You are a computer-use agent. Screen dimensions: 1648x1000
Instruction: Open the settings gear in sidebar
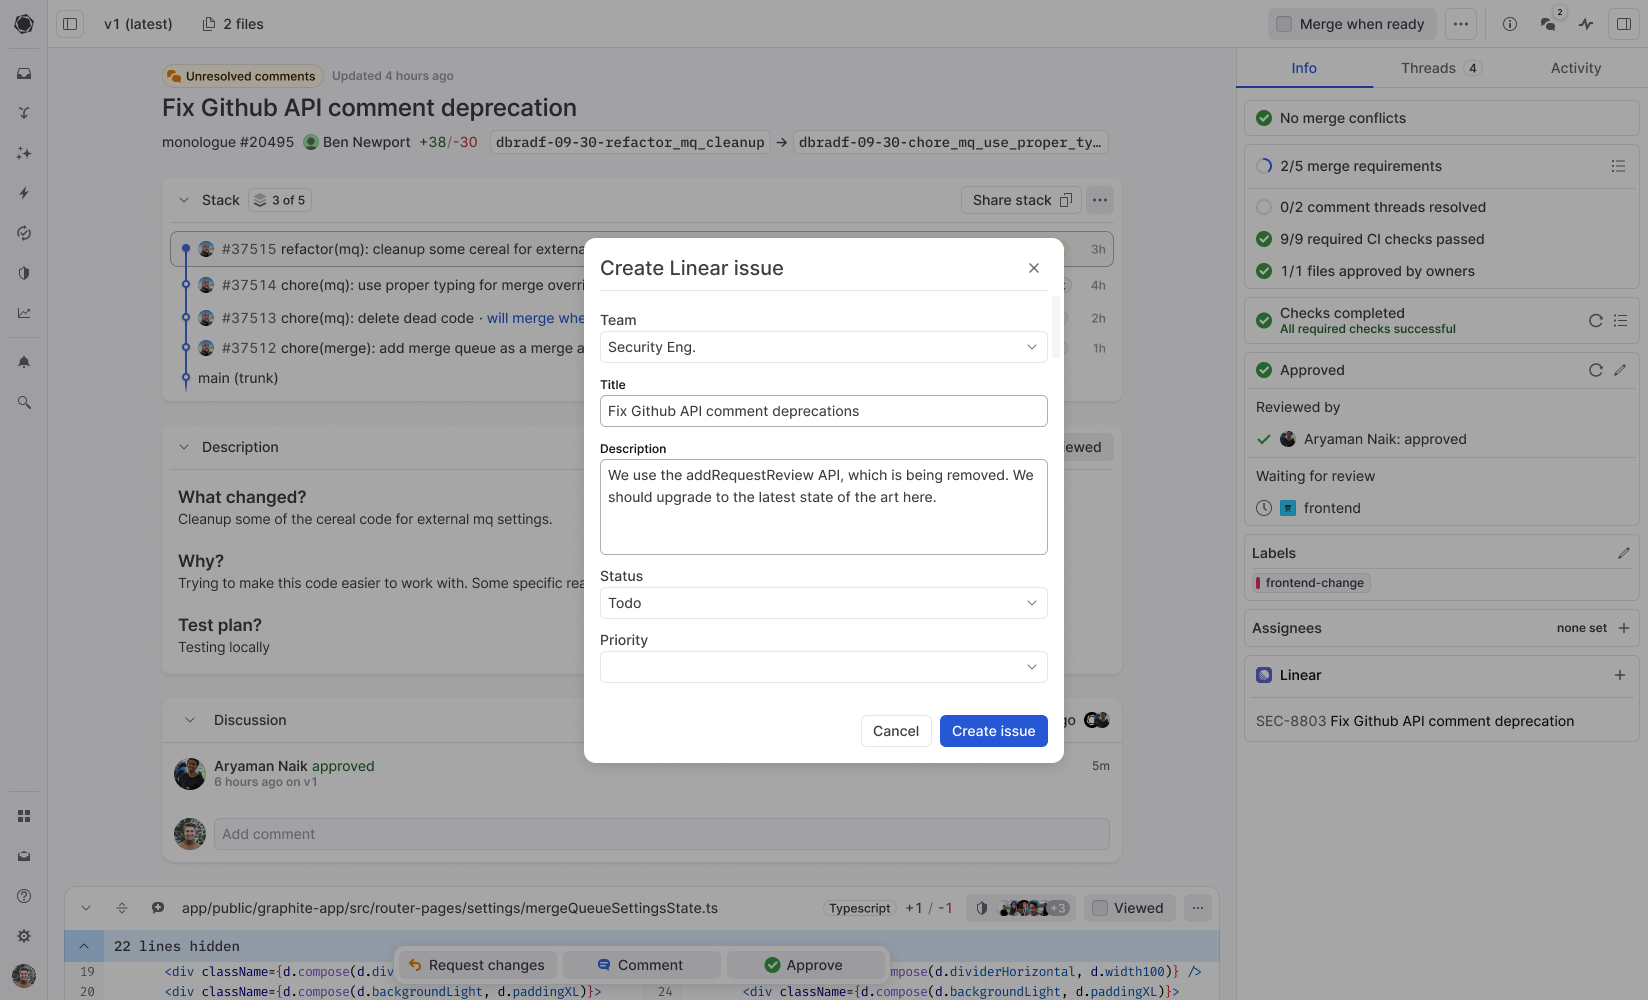pos(24,936)
